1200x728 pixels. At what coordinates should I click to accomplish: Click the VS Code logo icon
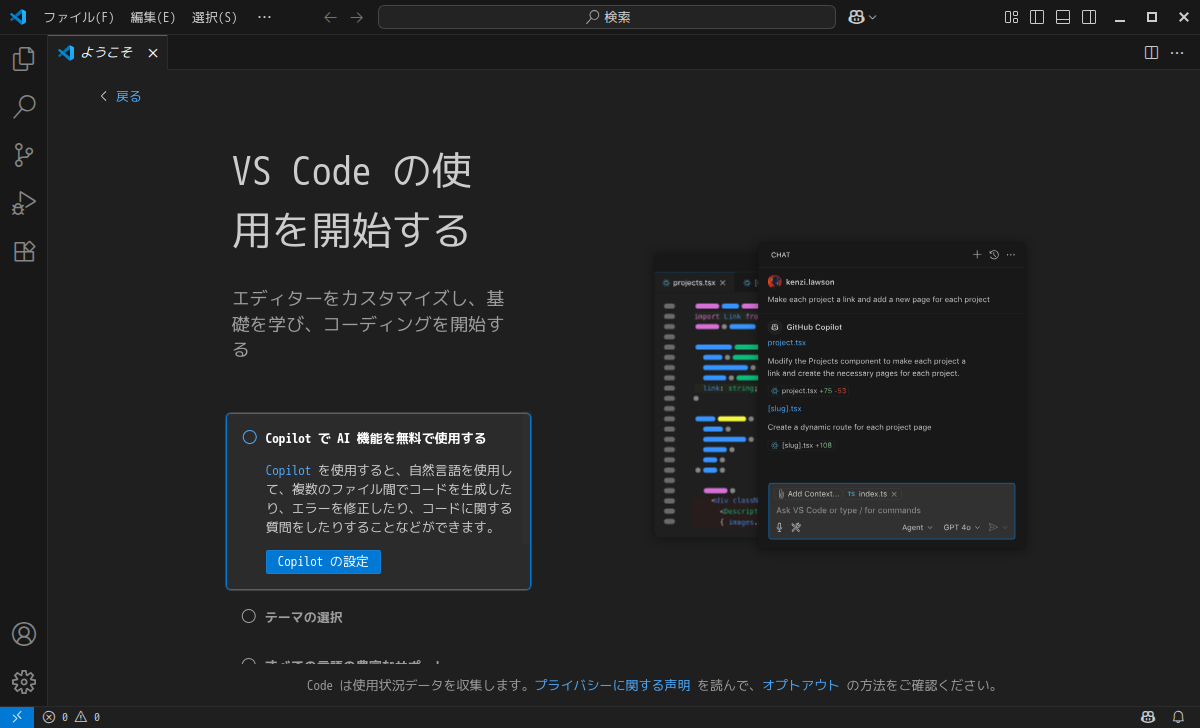pyautogui.click(x=18, y=17)
